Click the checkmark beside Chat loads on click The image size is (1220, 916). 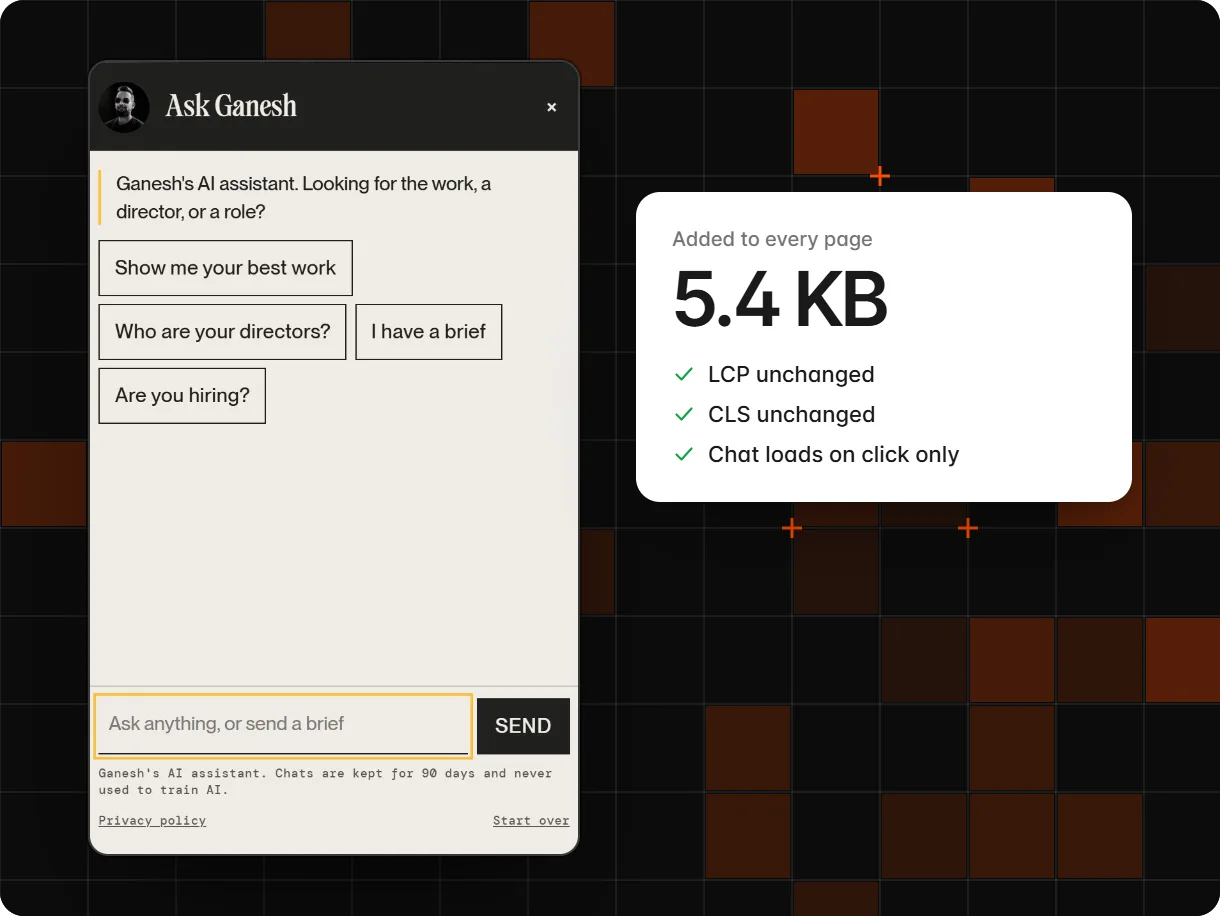(684, 455)
